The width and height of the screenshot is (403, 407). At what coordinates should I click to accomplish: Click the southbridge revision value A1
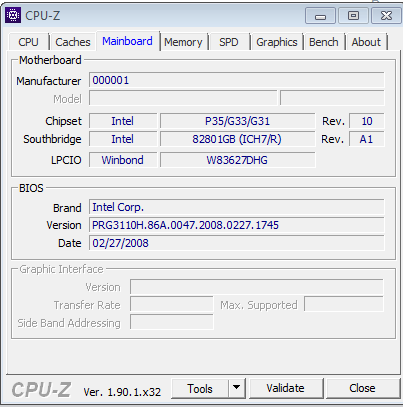point(367,139)
